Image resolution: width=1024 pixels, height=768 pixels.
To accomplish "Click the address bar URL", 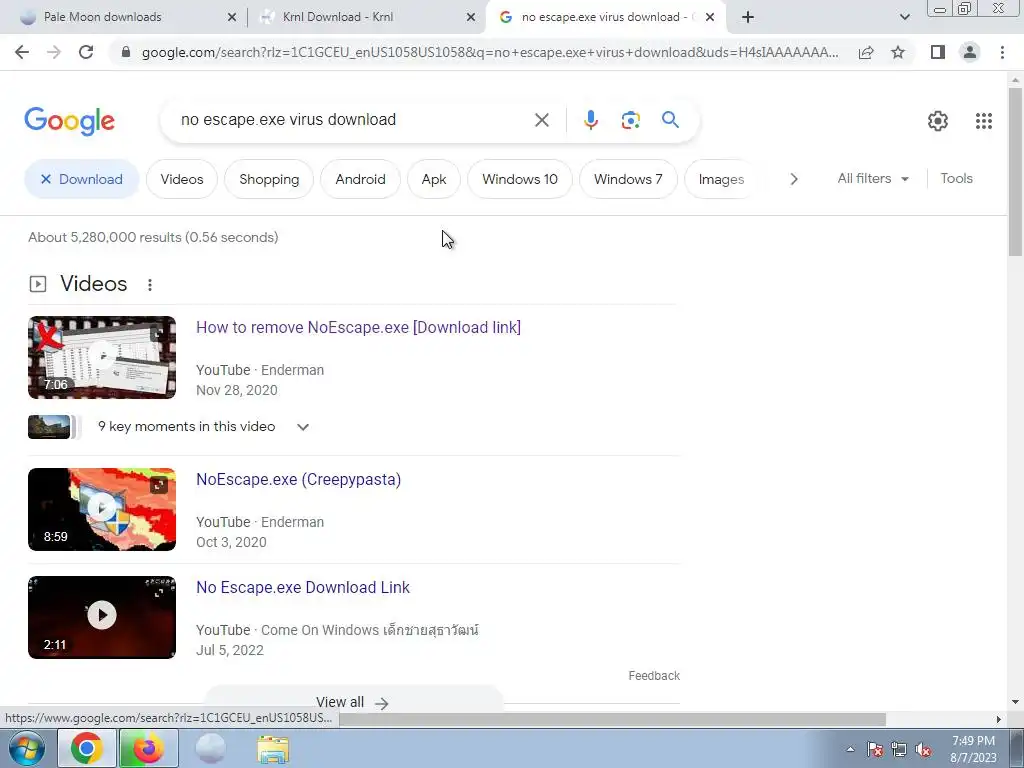I will point(490,52).
